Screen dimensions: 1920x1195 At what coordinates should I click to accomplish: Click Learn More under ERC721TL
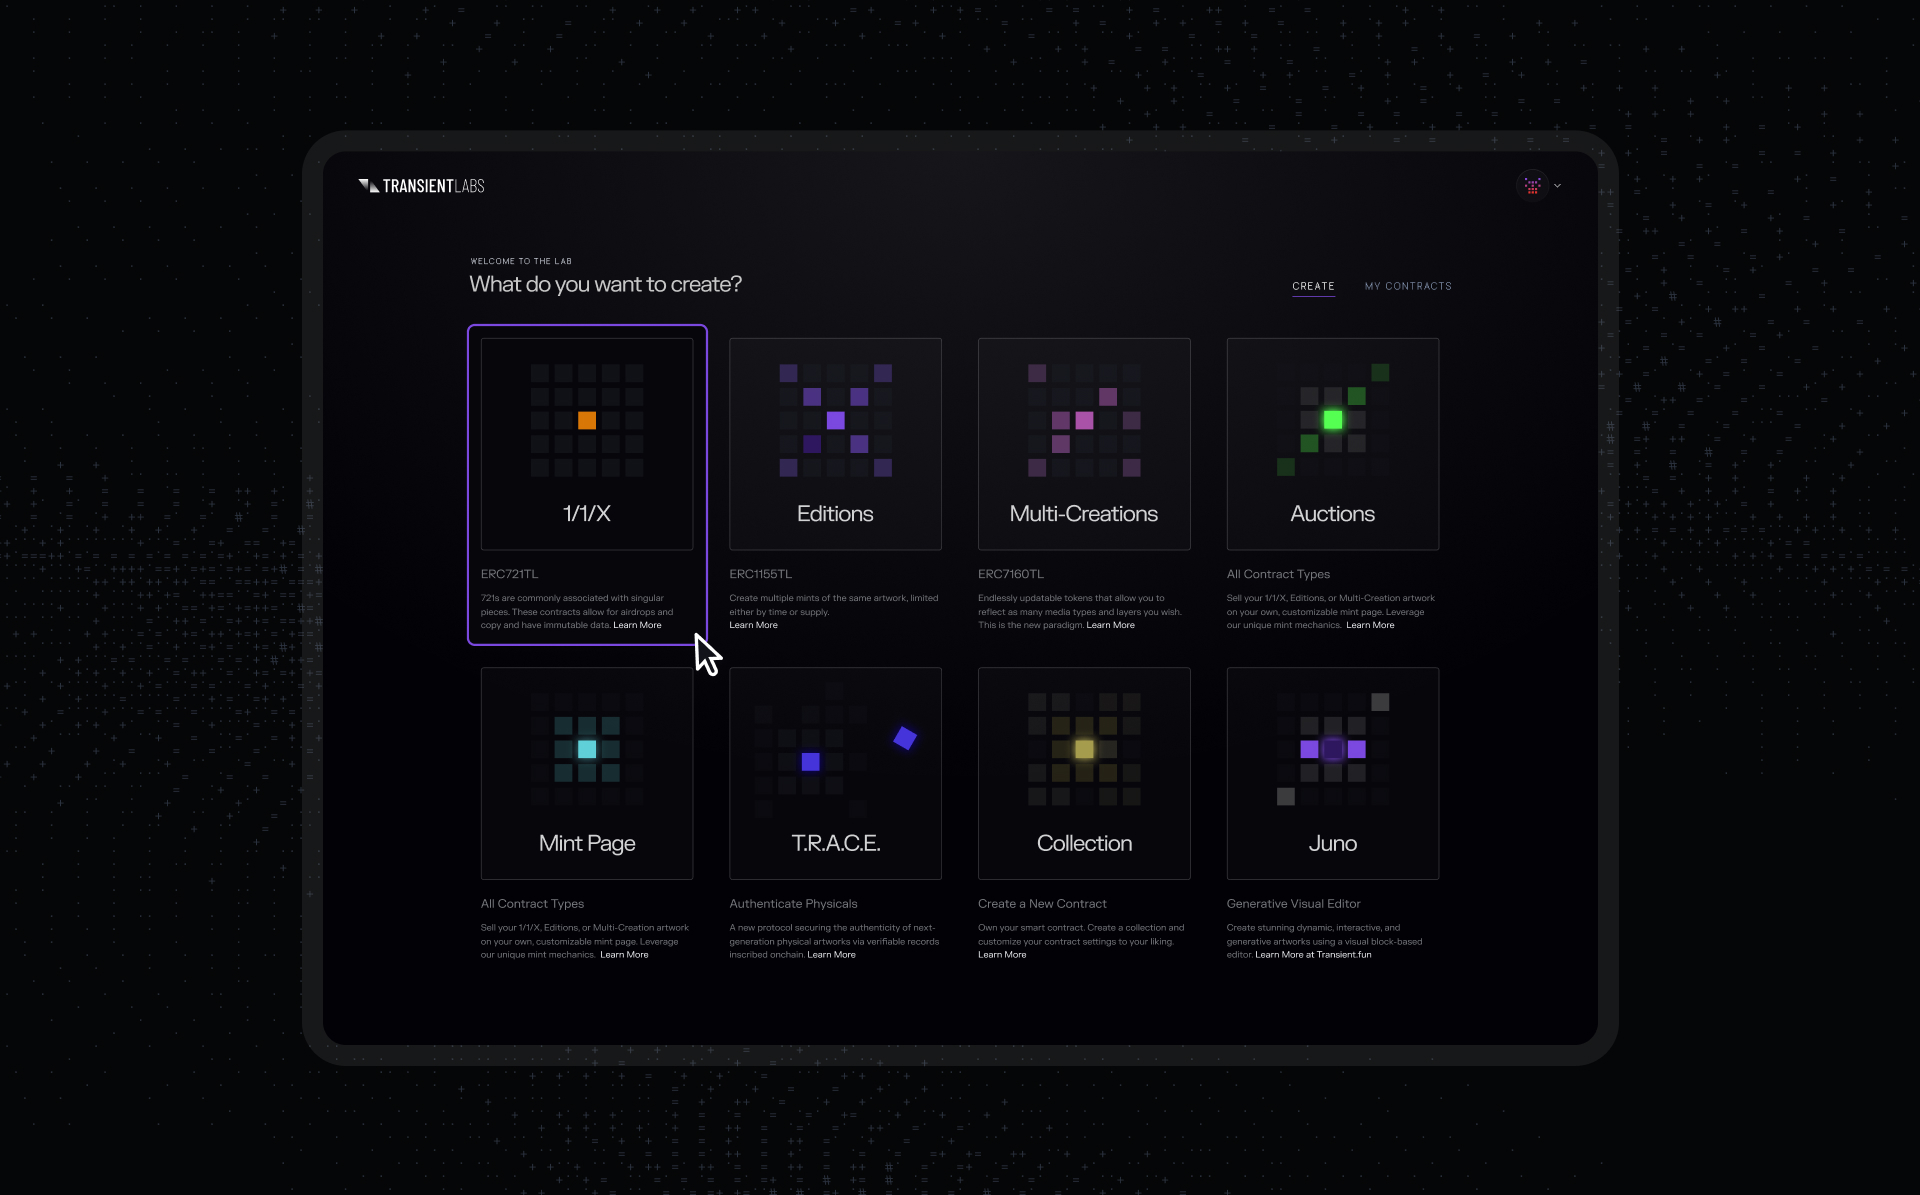[637, 625]
